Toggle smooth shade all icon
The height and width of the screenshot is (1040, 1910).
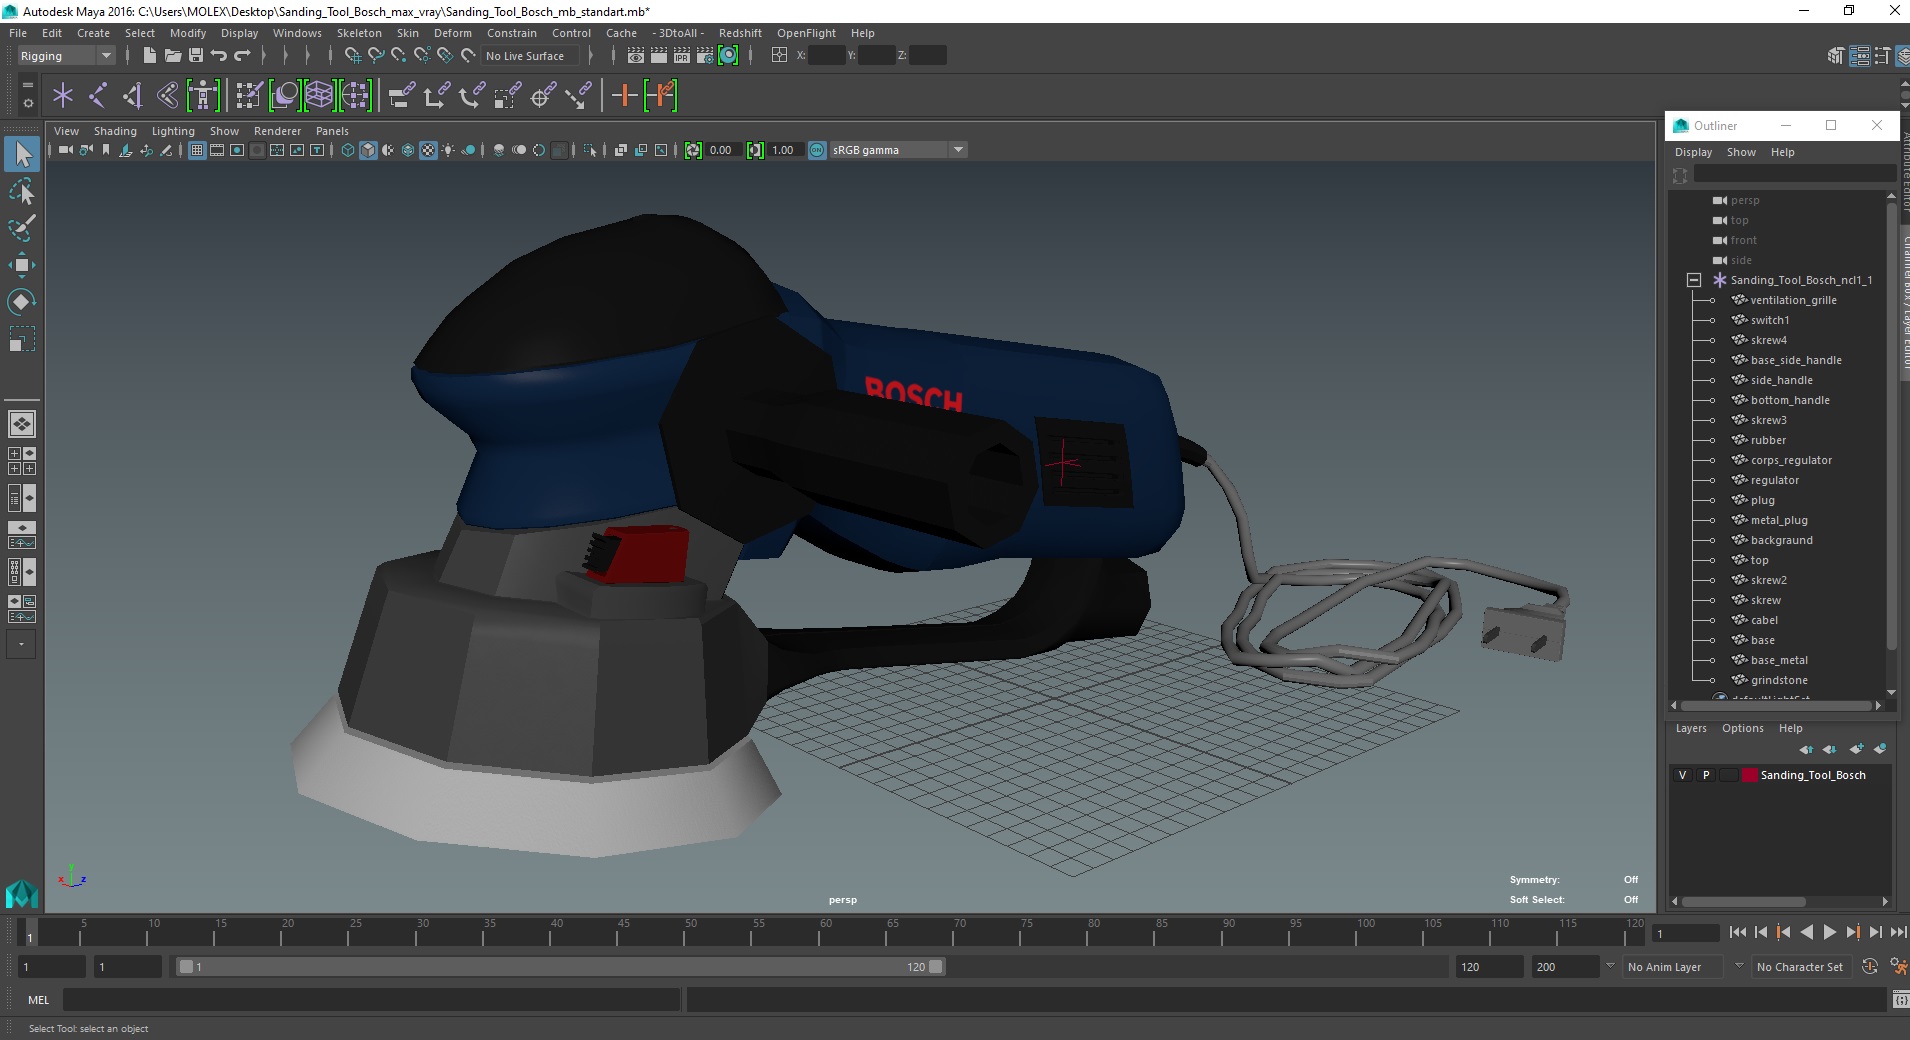(368, 150)
